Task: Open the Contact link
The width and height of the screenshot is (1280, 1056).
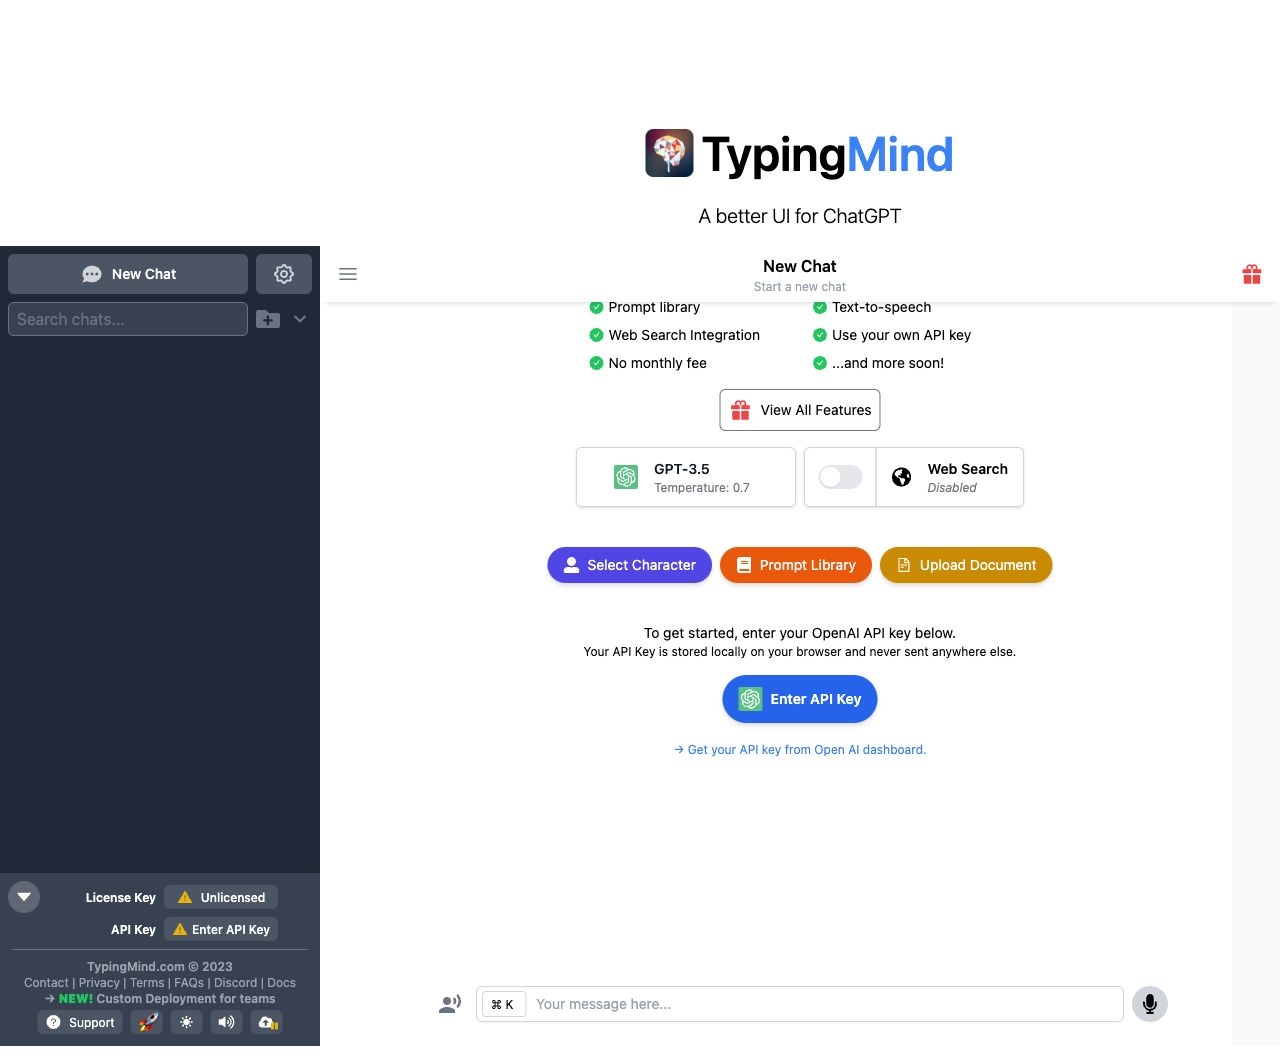Action: (46, 983)
